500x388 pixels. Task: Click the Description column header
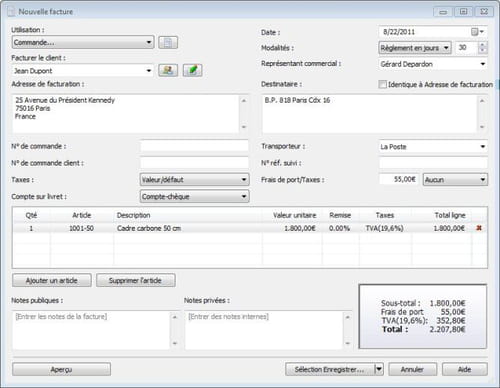tap(188, 215)
